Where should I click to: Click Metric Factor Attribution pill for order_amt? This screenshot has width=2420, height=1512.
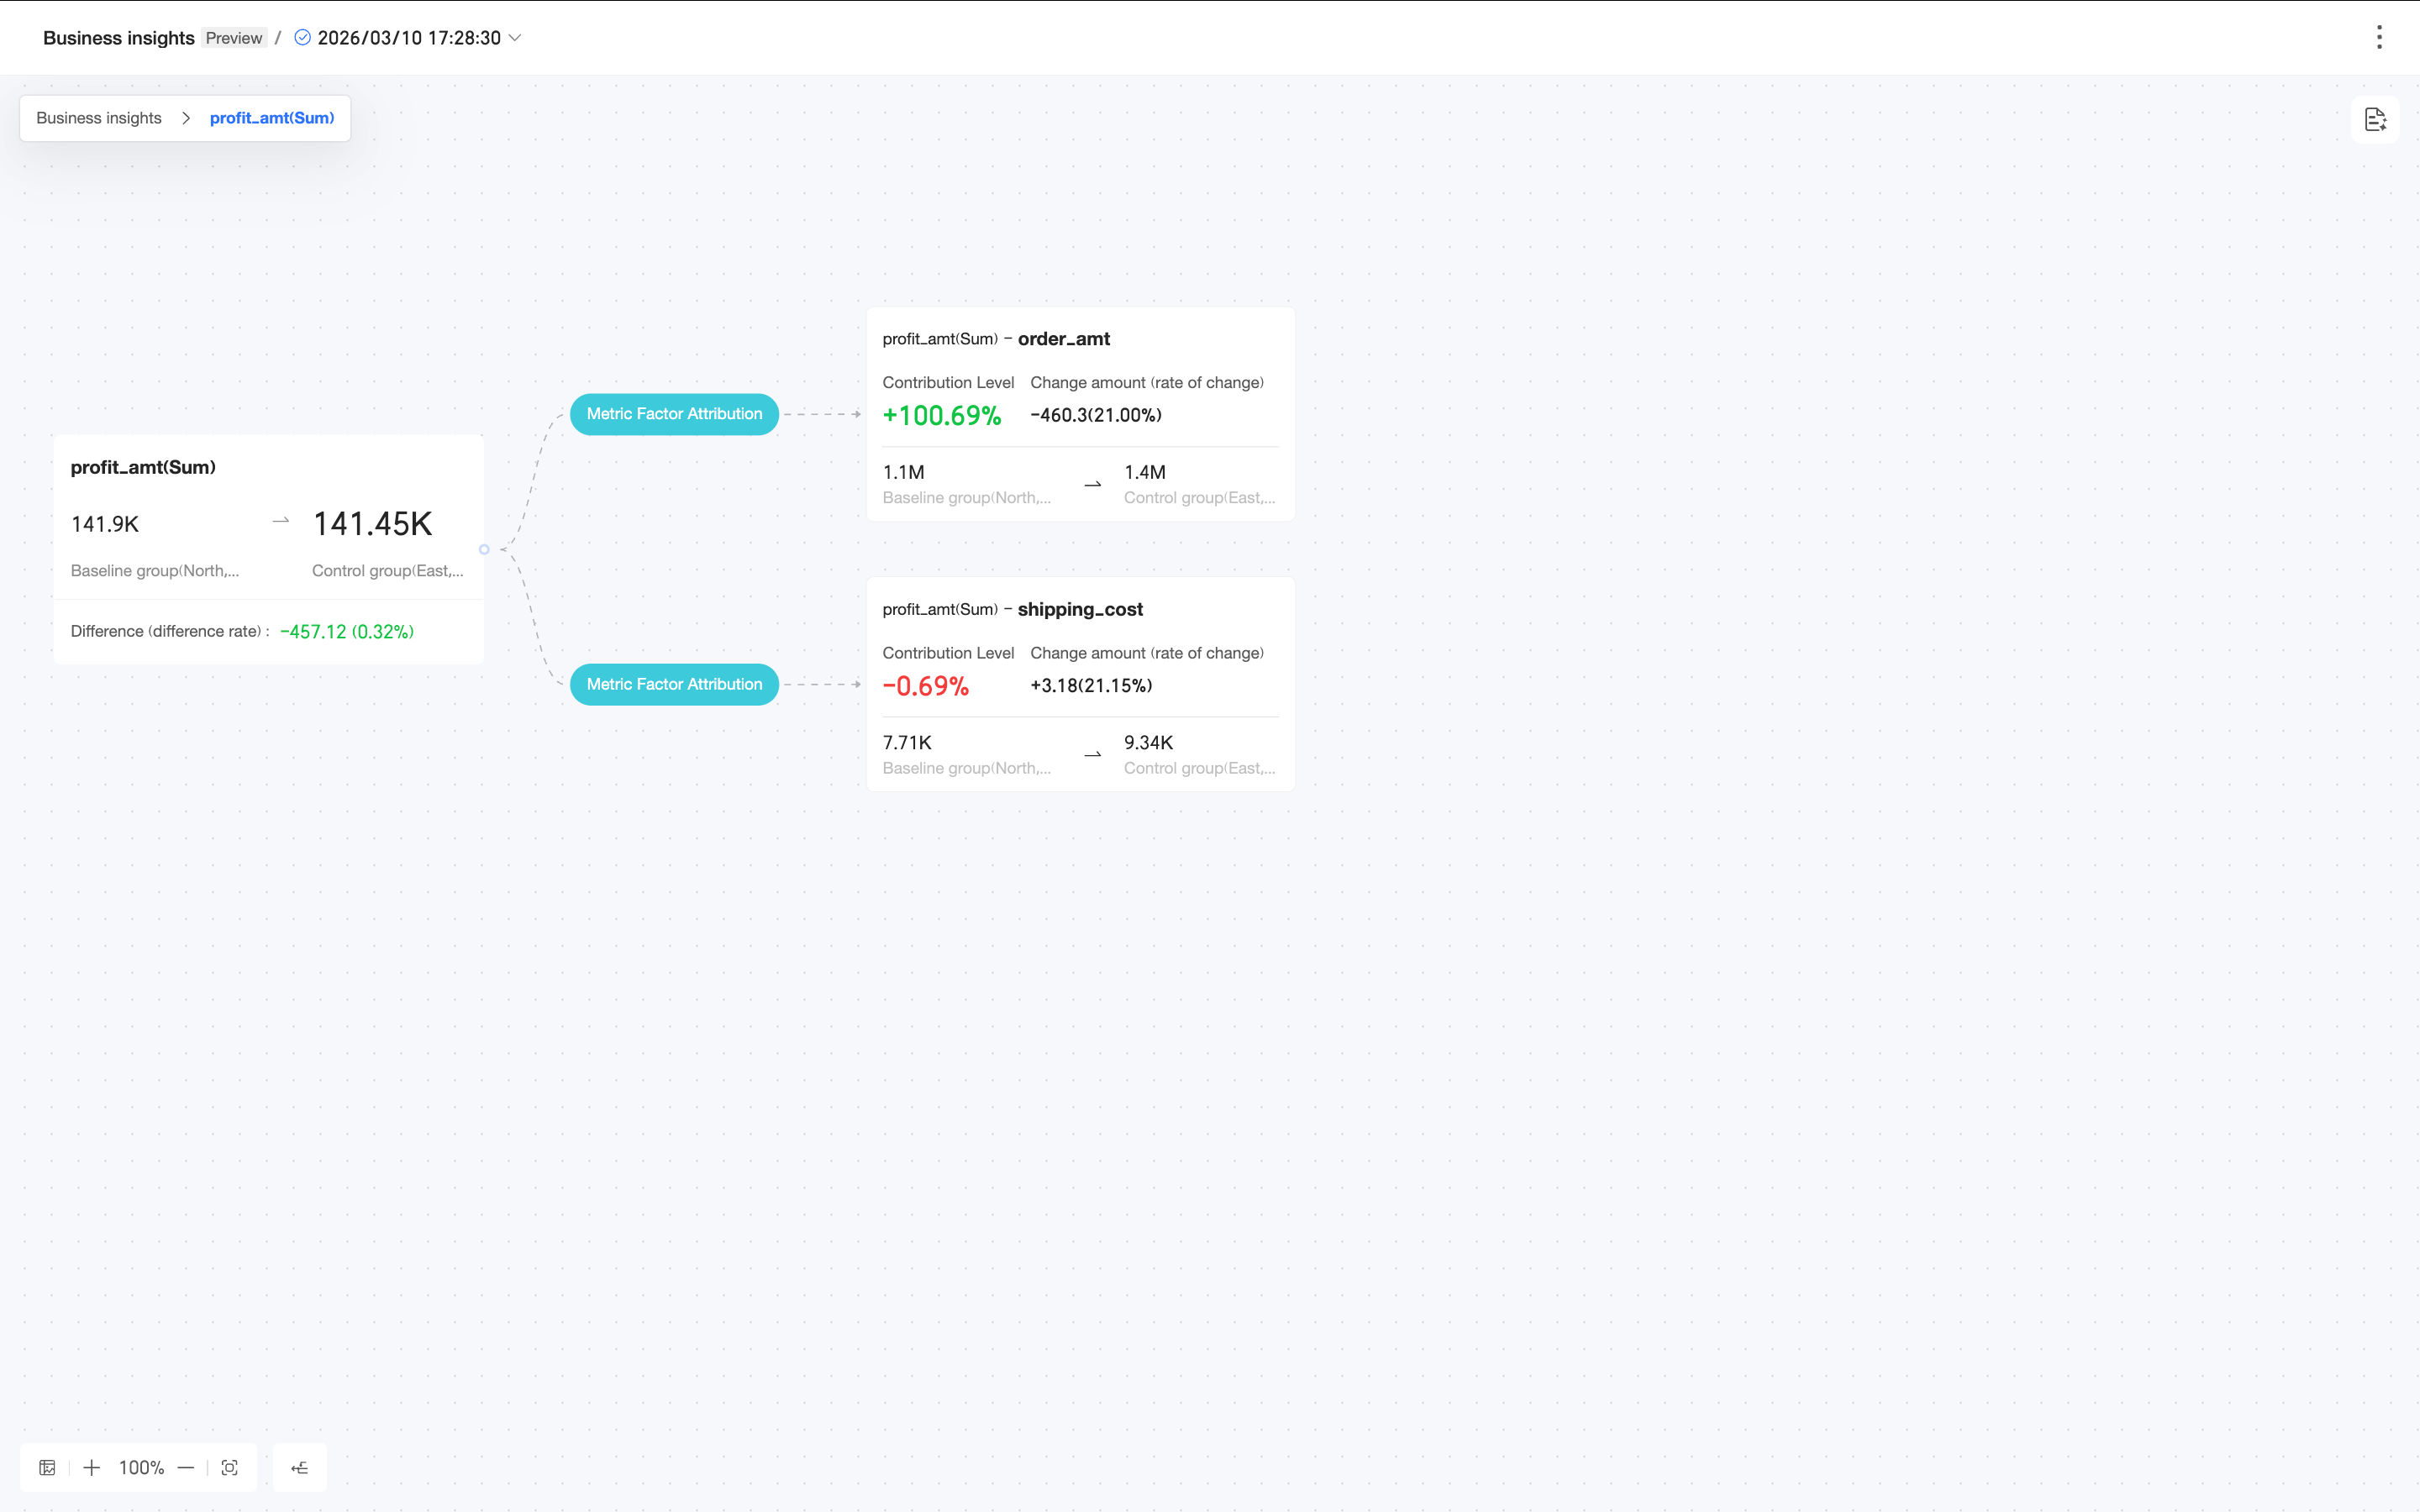tap(674, 414)
